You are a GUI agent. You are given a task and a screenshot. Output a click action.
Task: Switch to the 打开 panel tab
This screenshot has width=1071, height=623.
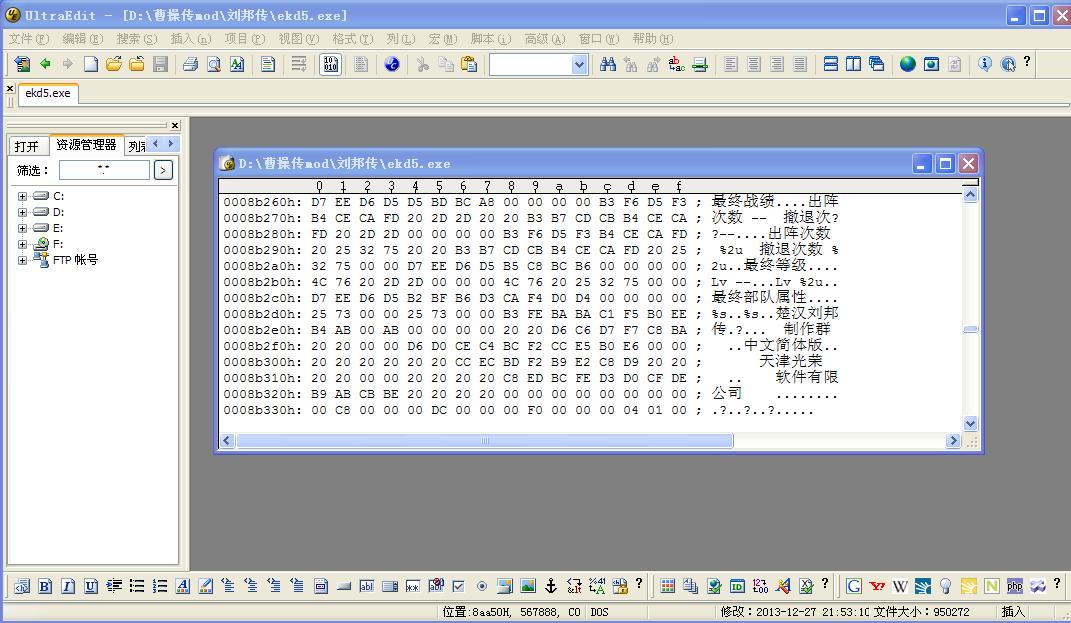pyautogui.click(x=27, y=146)
